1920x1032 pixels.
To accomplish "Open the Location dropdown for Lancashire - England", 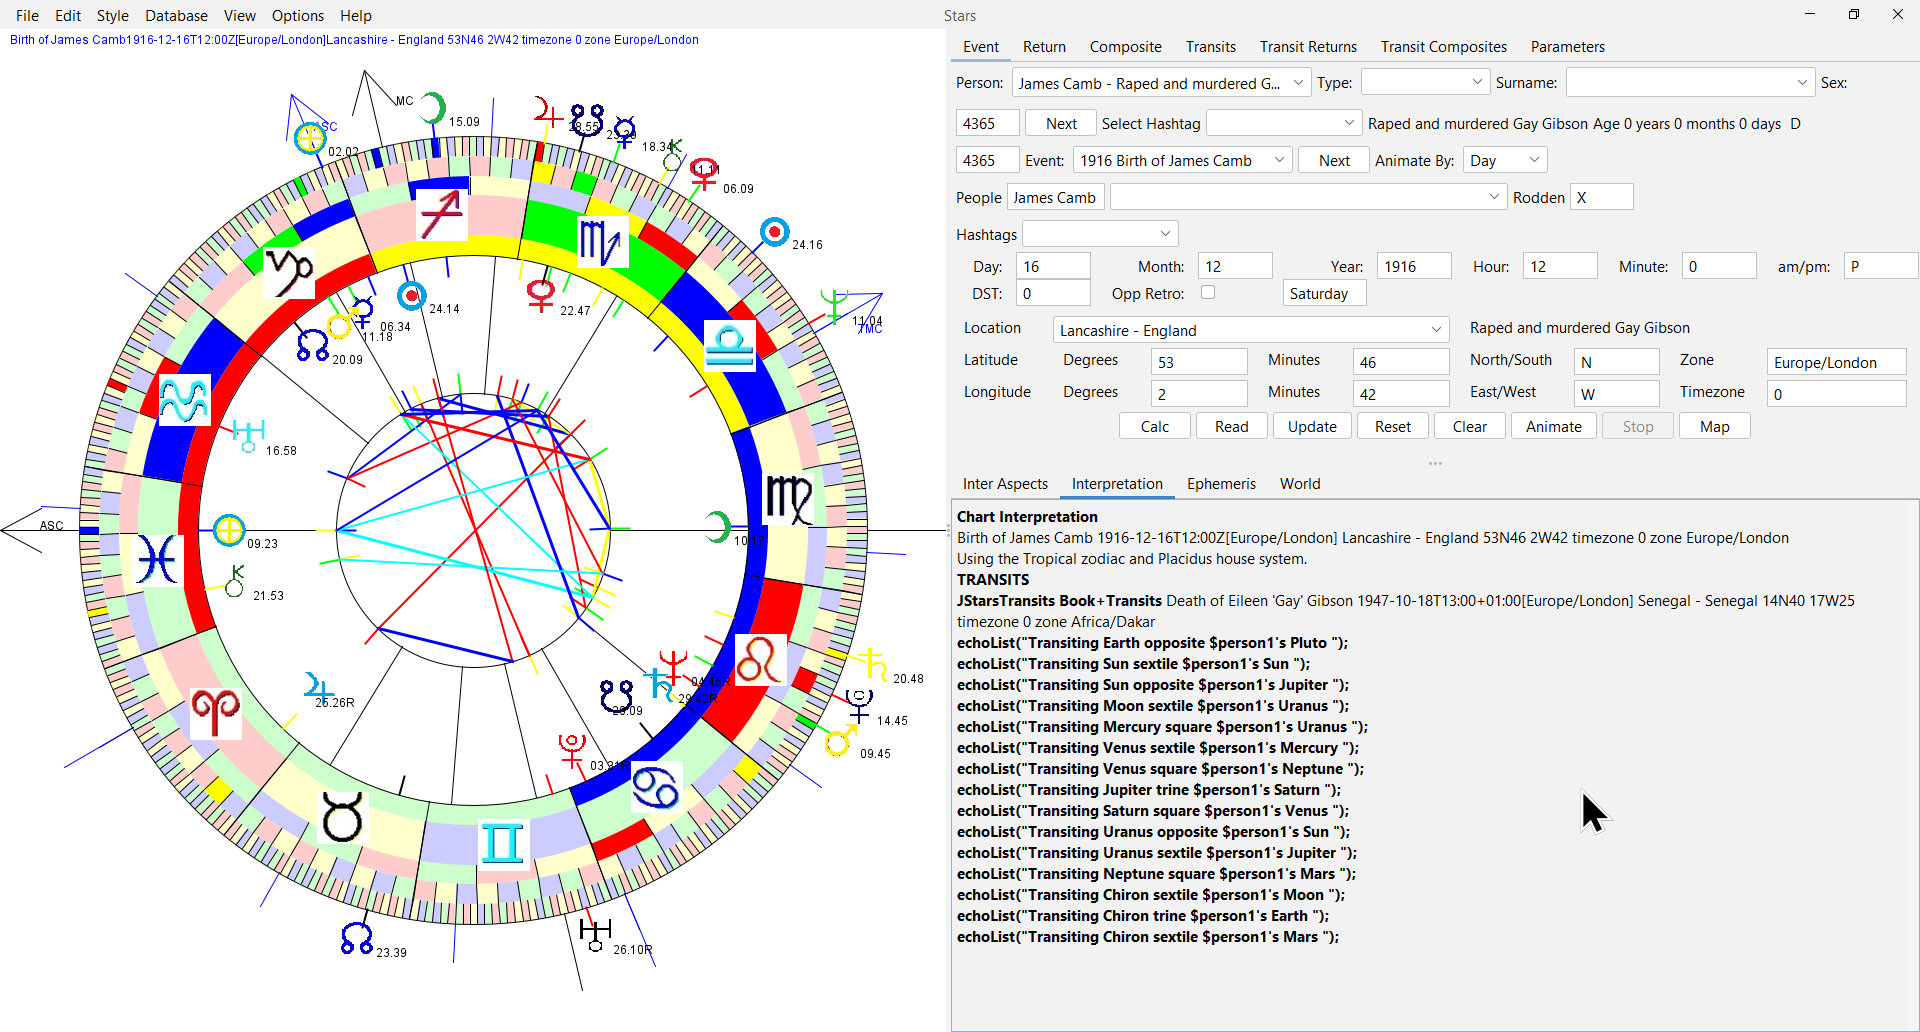I will pos(1436,330).
